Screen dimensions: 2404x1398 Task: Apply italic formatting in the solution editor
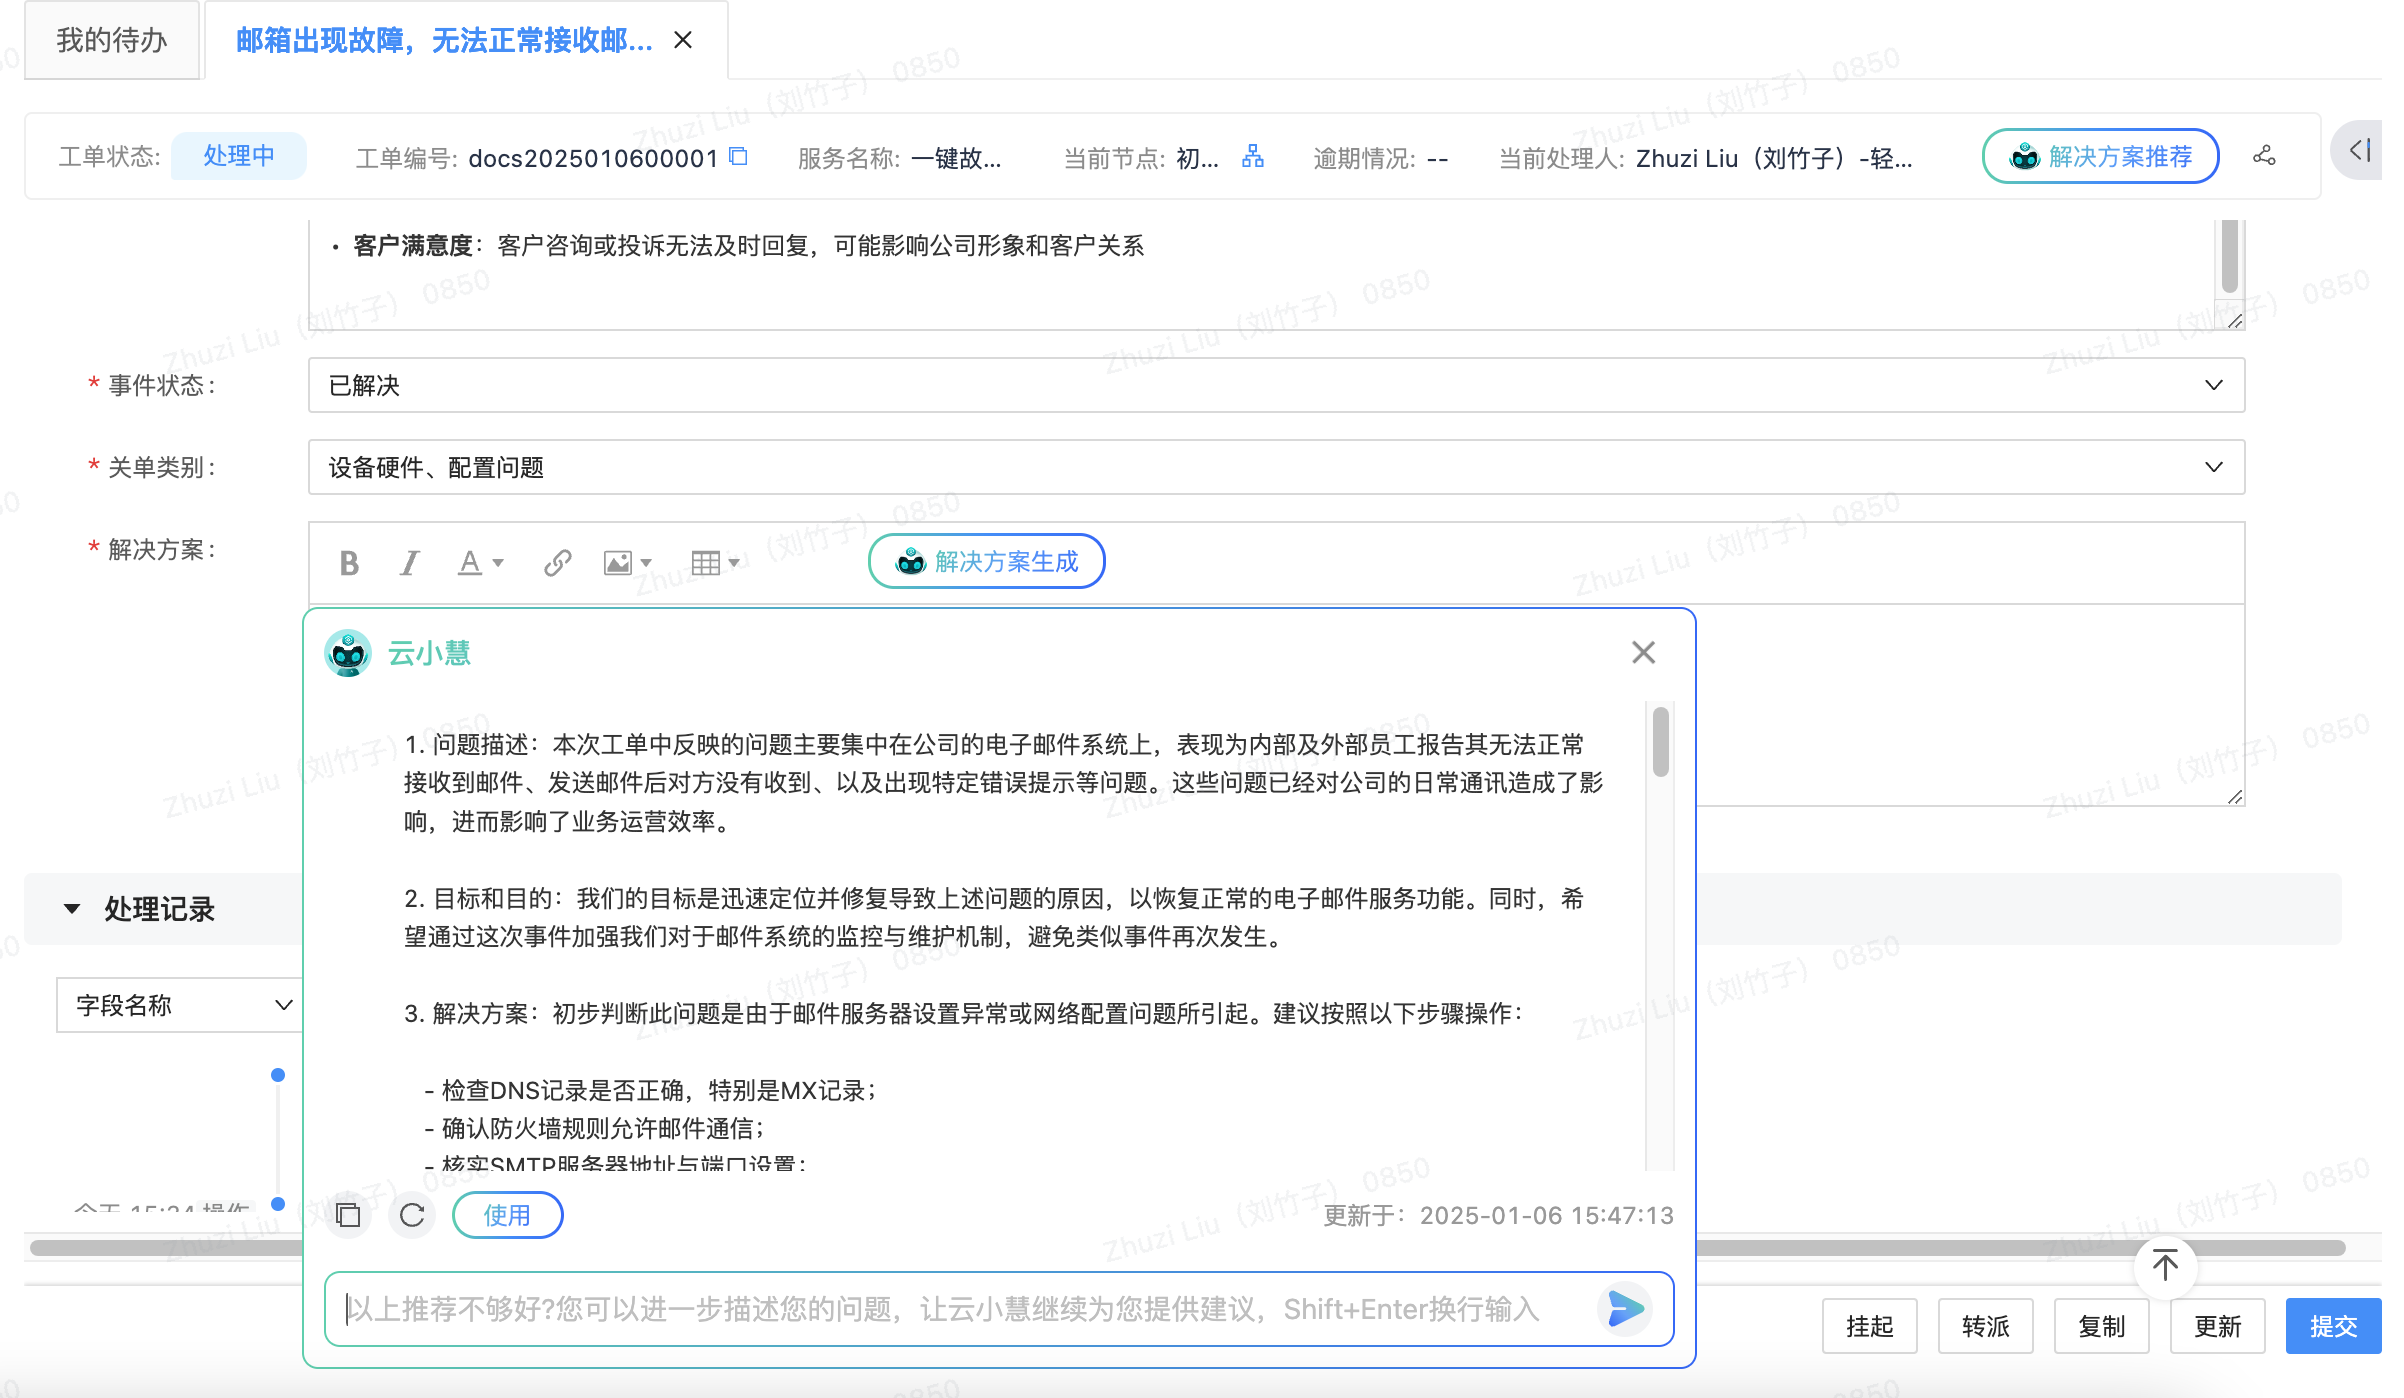click(409, 562)
